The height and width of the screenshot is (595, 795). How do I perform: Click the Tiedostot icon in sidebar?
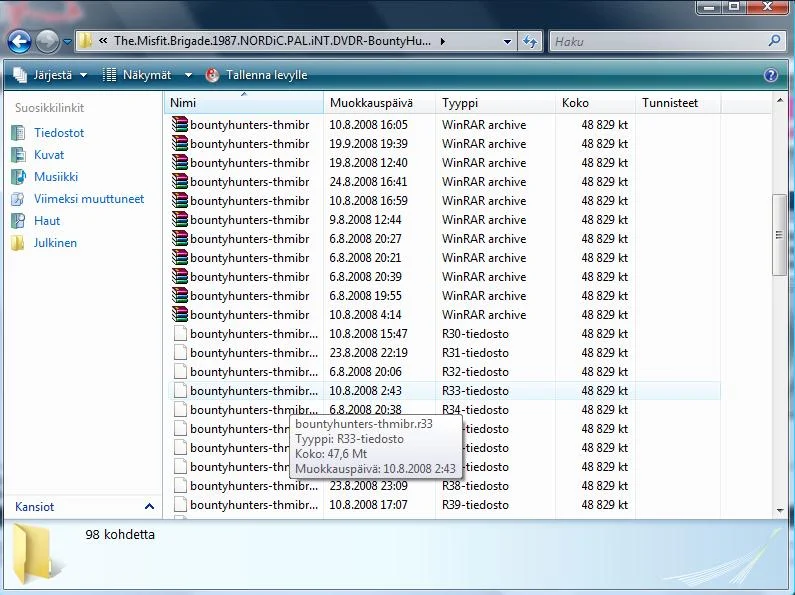pos(17,133)
